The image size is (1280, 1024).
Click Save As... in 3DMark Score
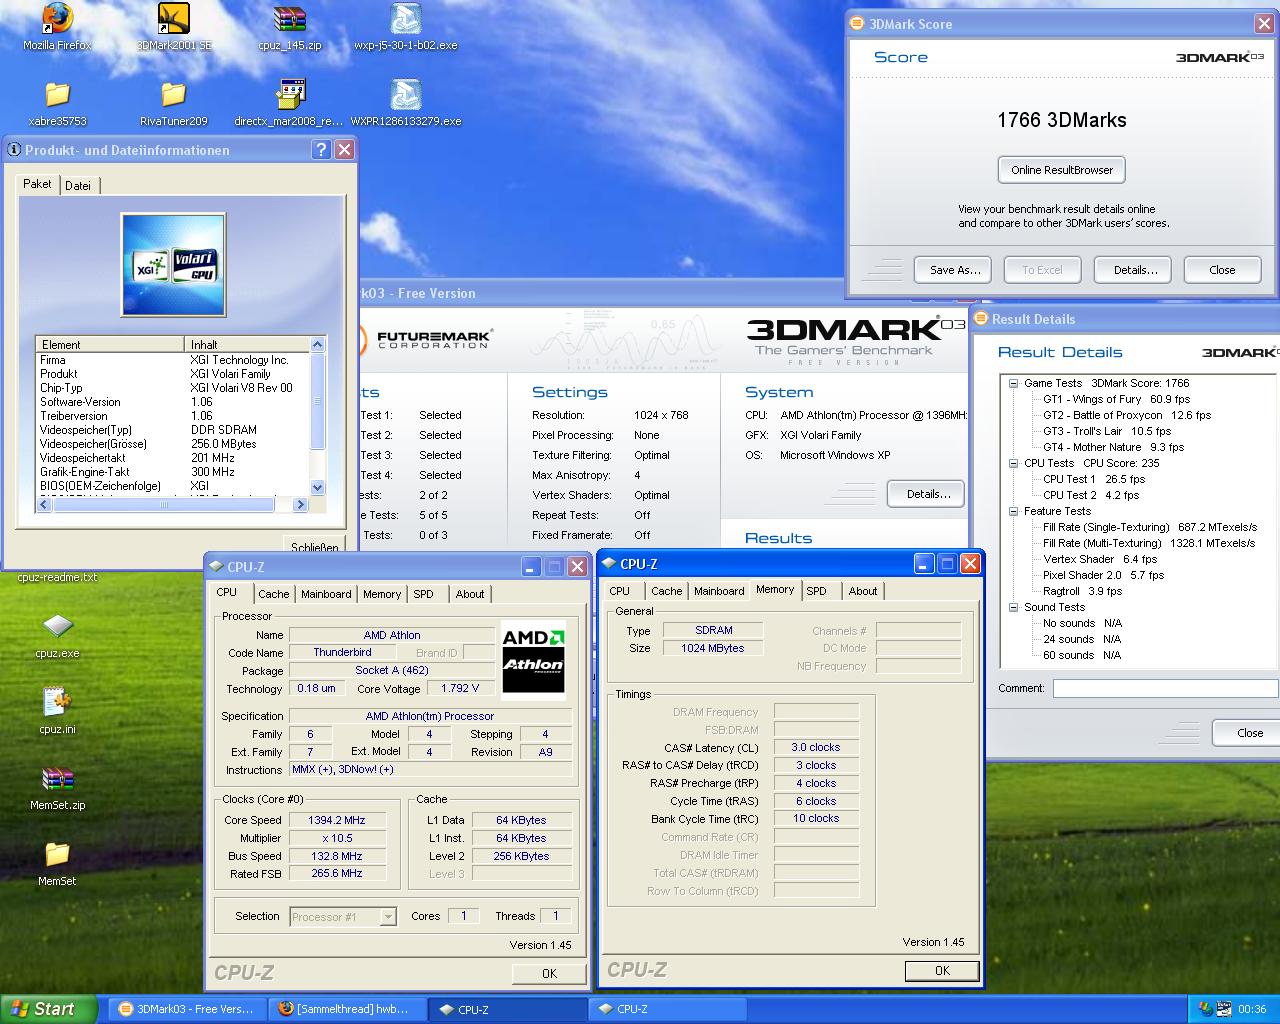pyautogui.click(x=953, y=270)
